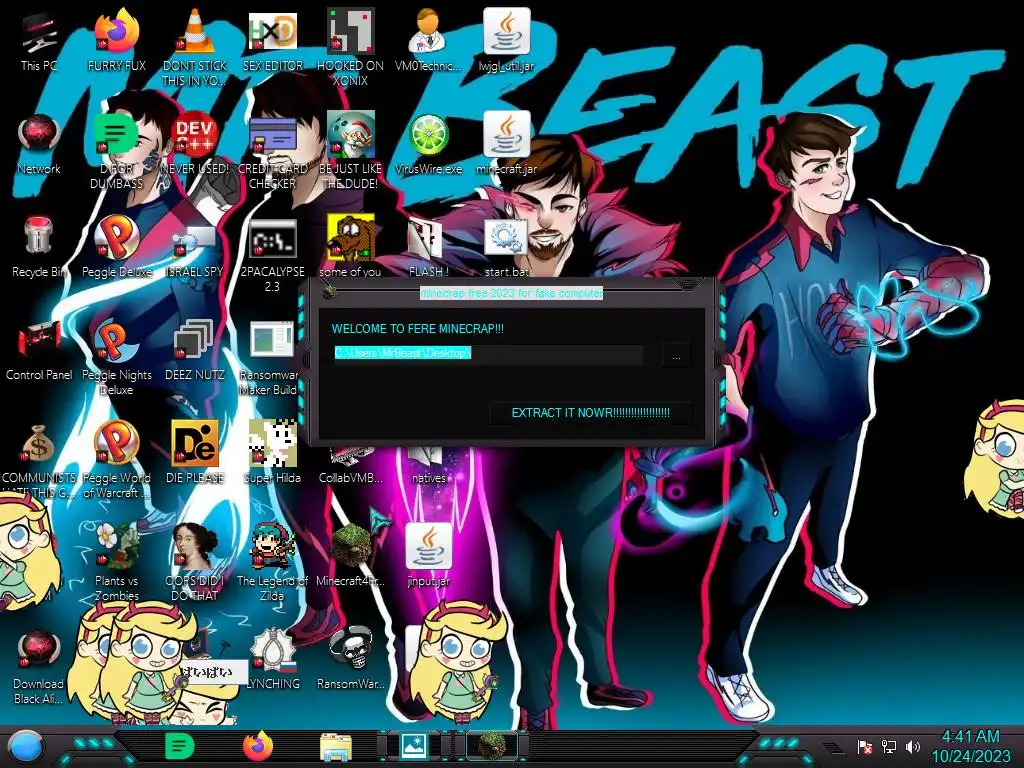The height and width of the screenshot is (768, 1024).
Task: Select the start.bat file
Action: click(x=506, y=247)
